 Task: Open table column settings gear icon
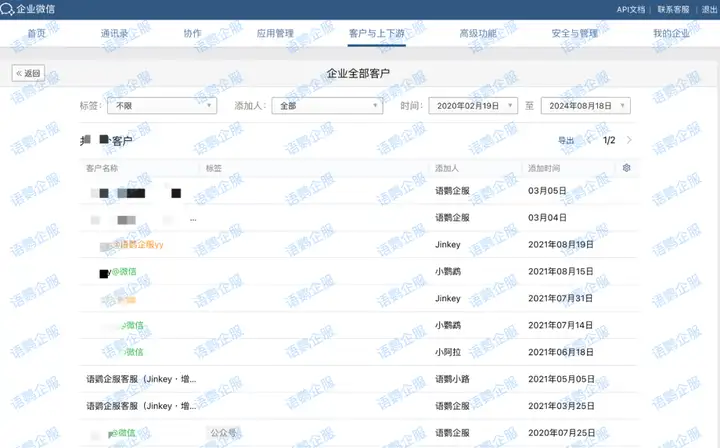626,168
